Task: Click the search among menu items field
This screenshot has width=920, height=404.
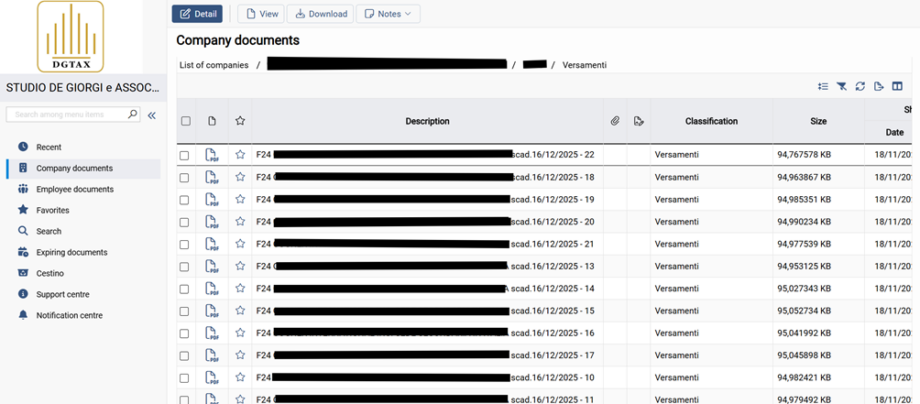Action: [68, 115]
